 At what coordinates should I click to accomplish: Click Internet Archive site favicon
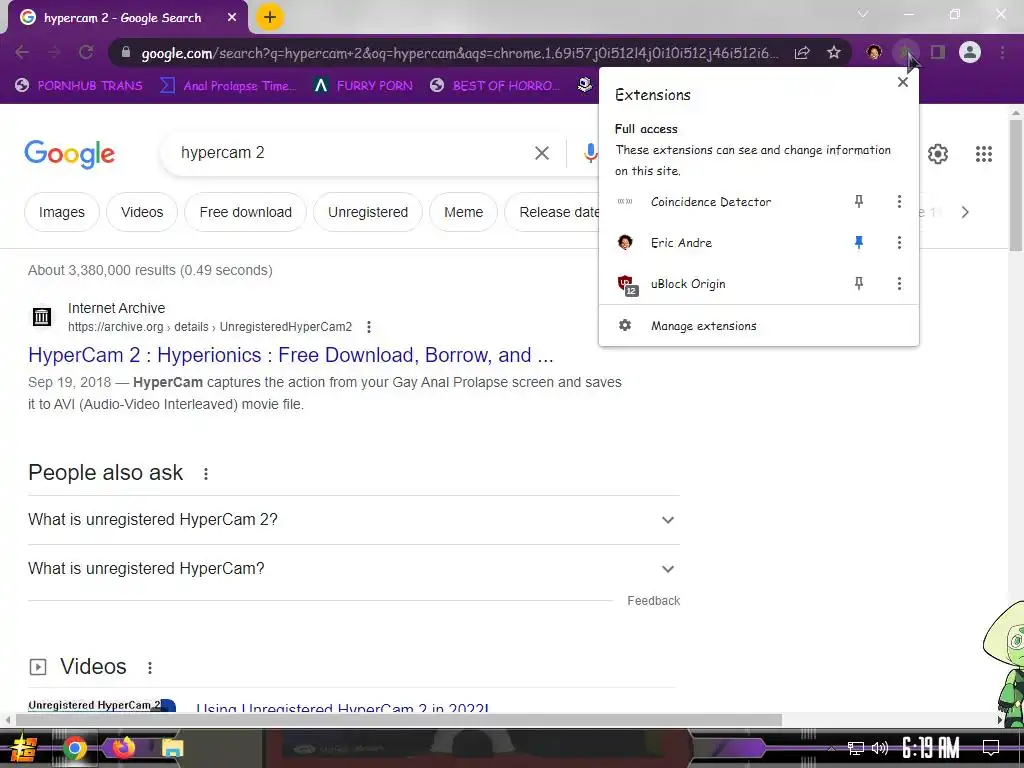pyautogui.click(x=42, y=317)
